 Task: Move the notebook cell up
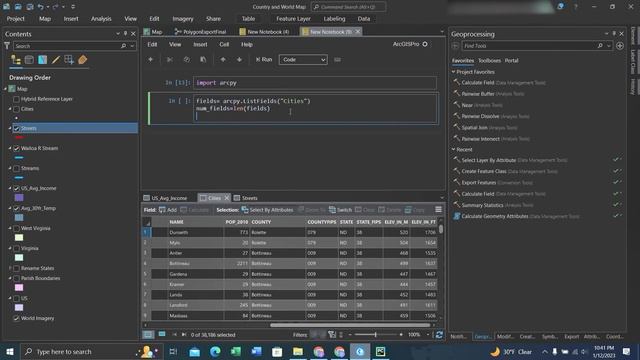223,60
